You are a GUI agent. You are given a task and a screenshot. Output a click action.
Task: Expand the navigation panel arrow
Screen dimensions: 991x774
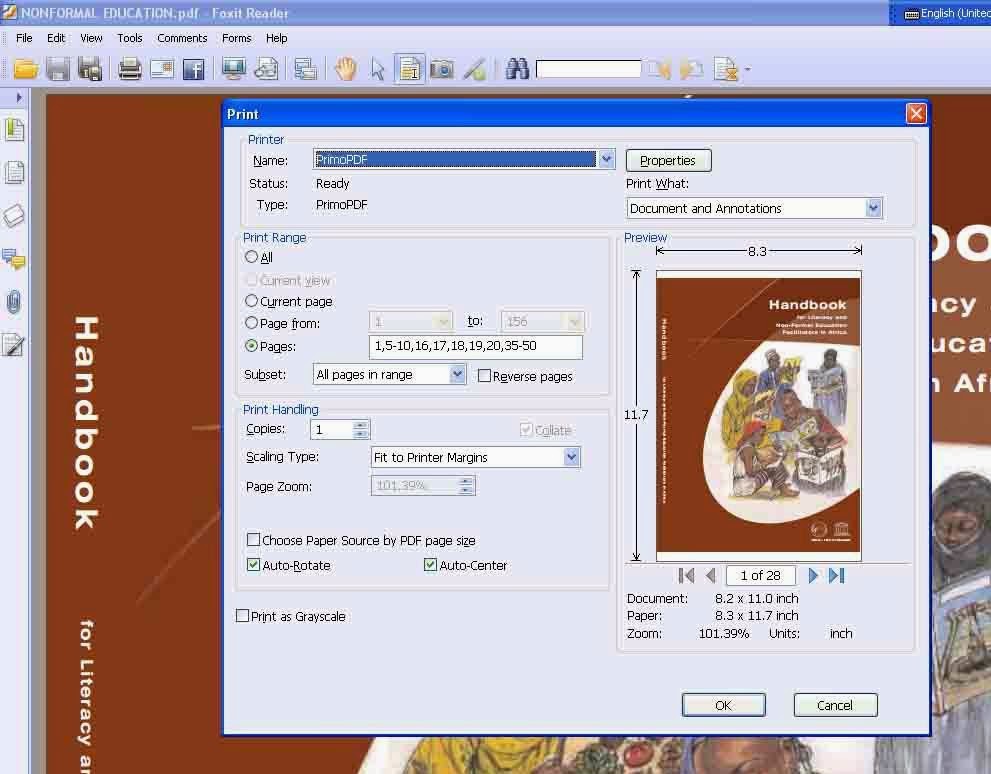(x=19, y=97)
